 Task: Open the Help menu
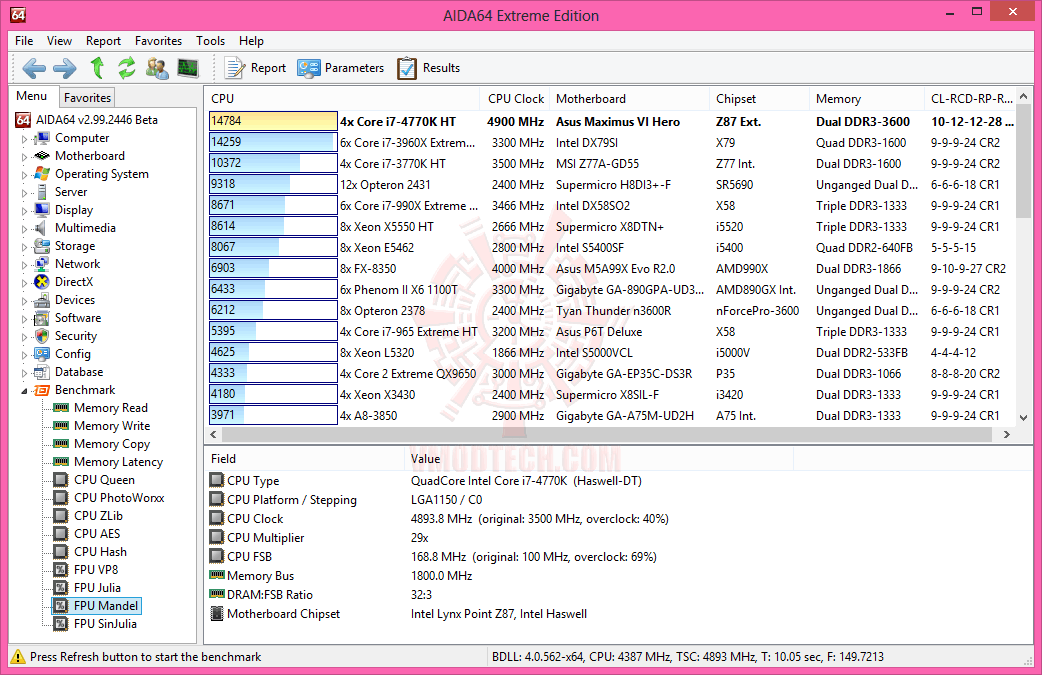[x=251, y=41]
